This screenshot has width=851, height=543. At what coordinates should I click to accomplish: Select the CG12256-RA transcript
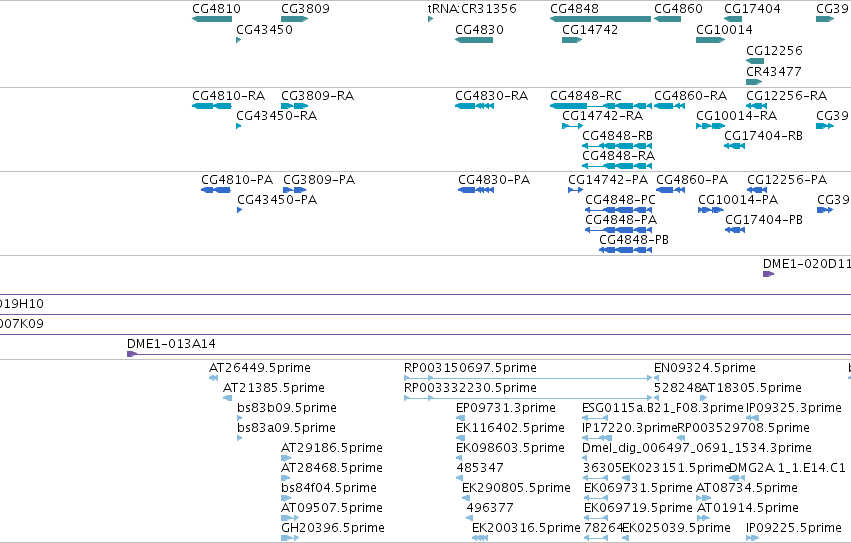point(757,106)
